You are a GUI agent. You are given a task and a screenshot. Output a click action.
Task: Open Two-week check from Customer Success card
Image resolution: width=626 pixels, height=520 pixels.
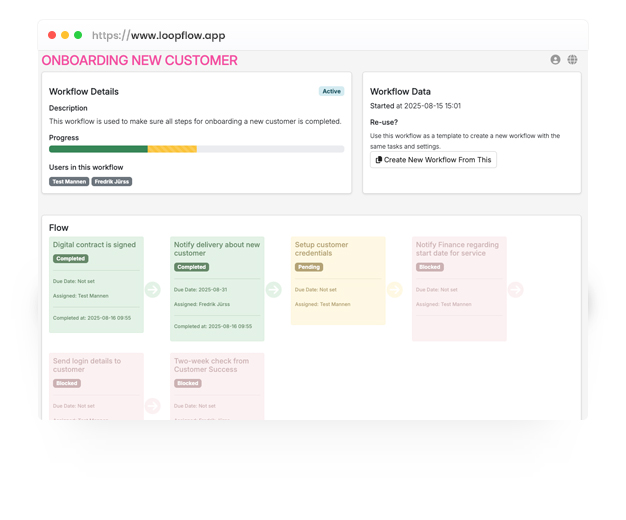(x=216, y=365)
